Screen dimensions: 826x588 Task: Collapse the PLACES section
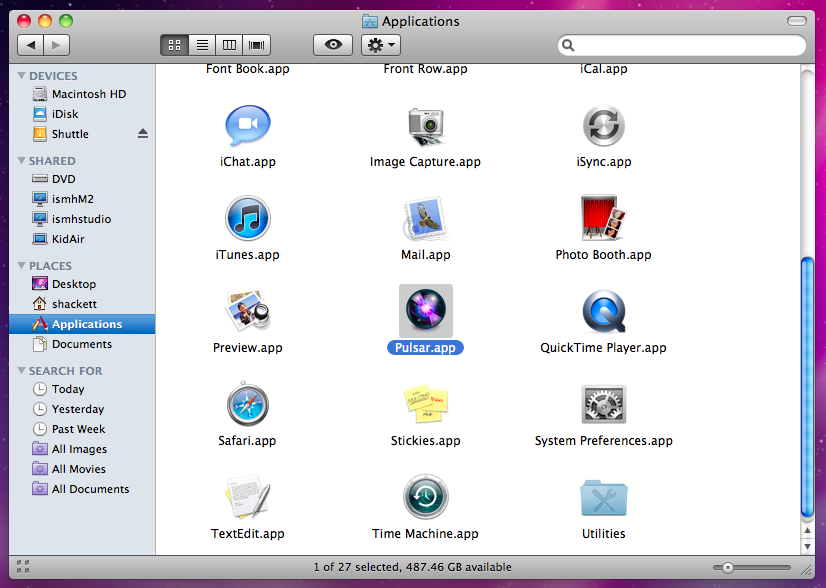tap(22, 266)
